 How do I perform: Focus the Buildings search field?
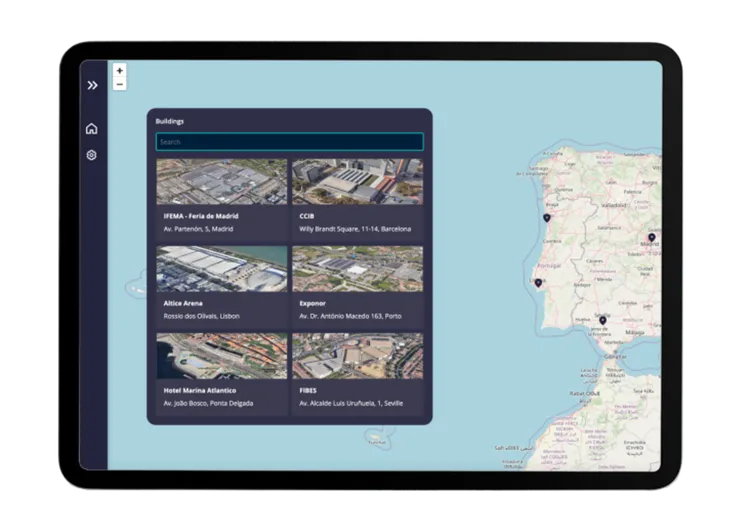289,142
